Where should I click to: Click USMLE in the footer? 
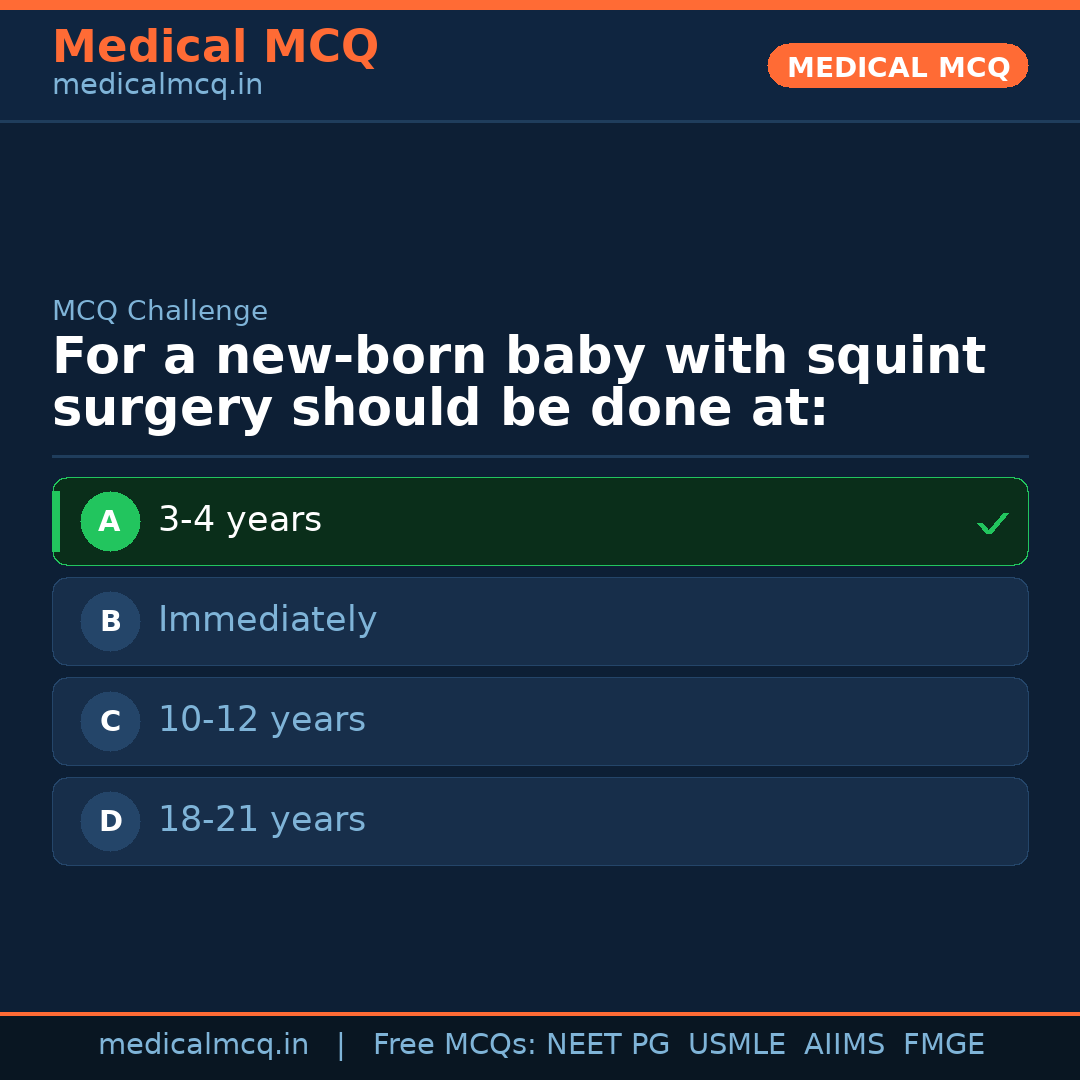tap(736, 1045)
